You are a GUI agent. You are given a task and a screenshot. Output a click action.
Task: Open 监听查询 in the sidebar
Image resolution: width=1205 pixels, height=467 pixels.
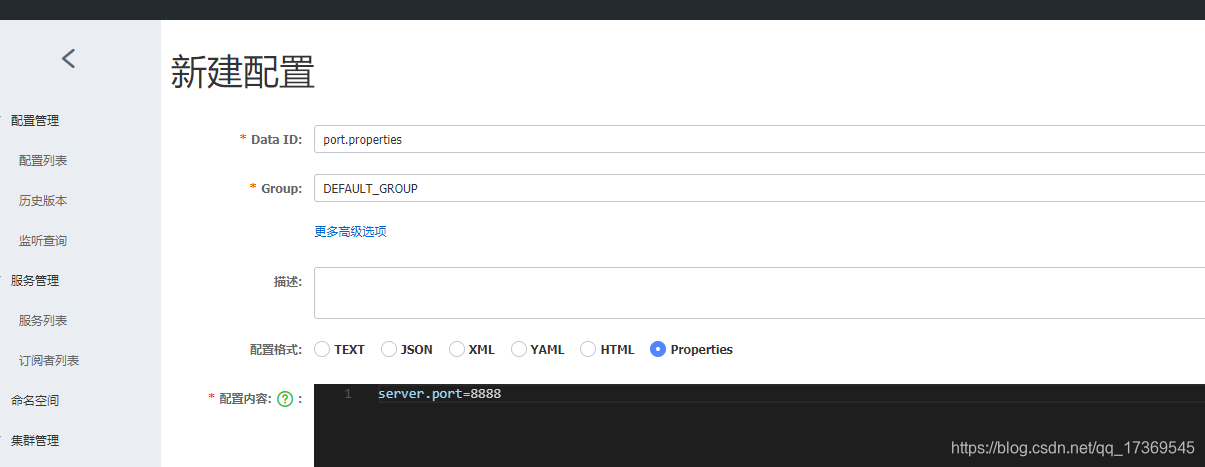click(x=43, y=240)
